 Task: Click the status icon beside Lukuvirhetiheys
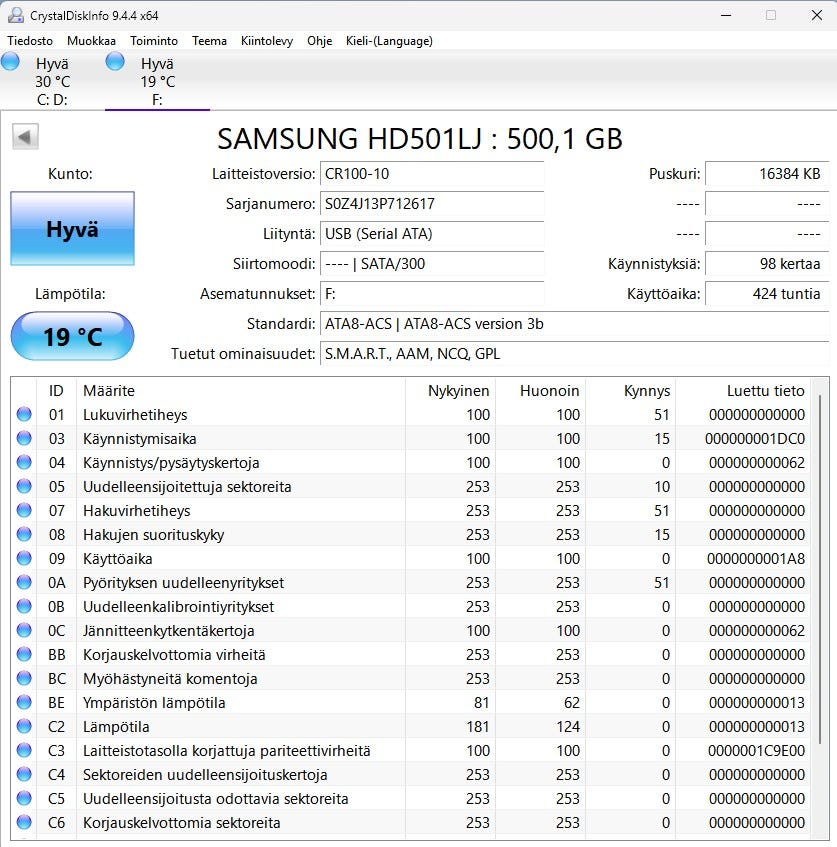tap(24, 415)
